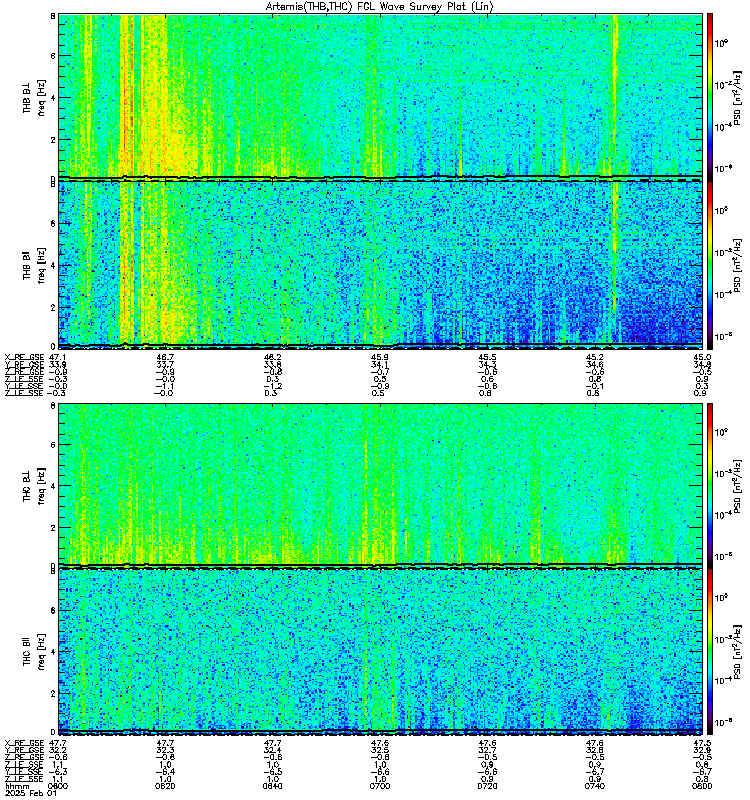Click the THB X_RE_GSE value '46.7'

coord(165,357)
